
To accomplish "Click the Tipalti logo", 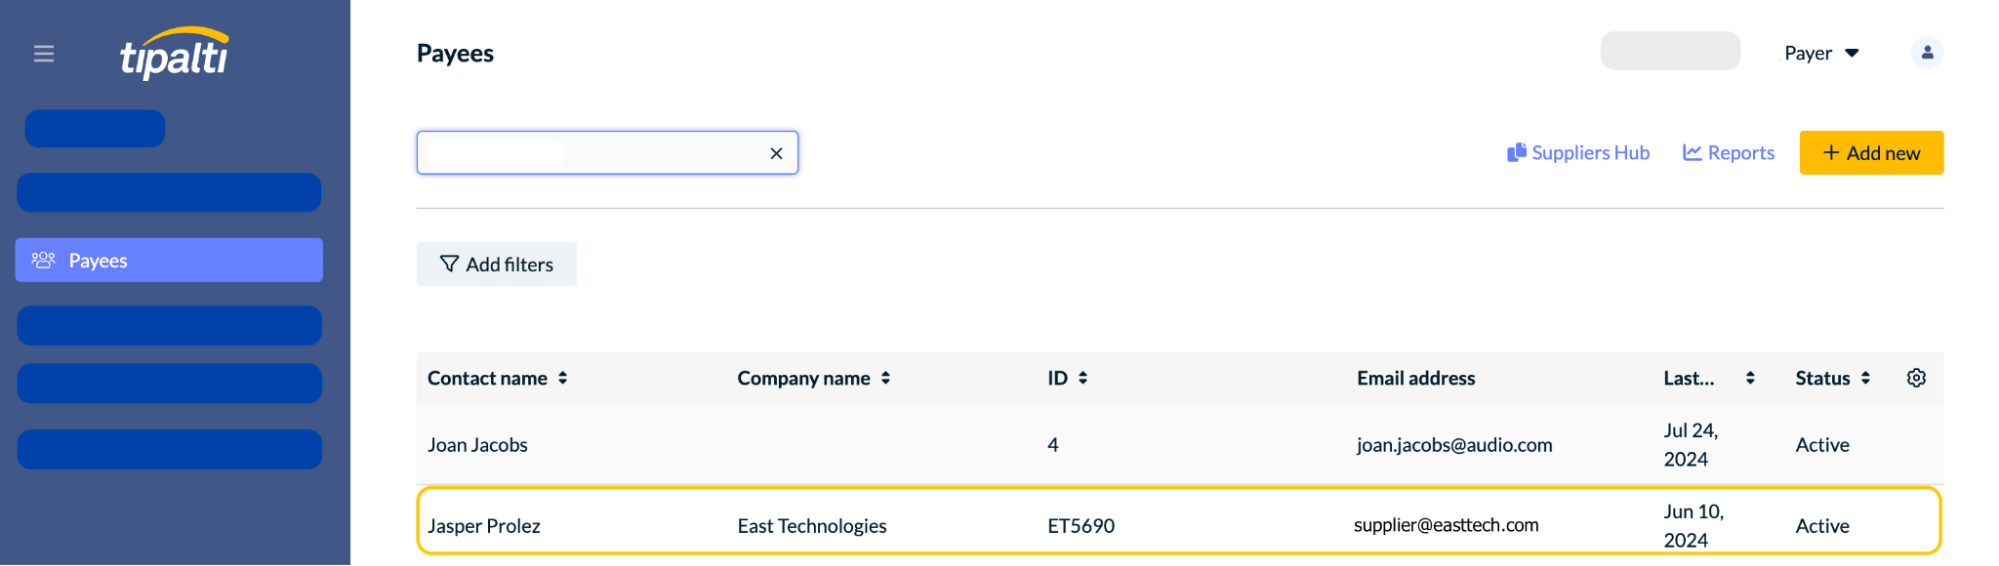I will point(175,54).
